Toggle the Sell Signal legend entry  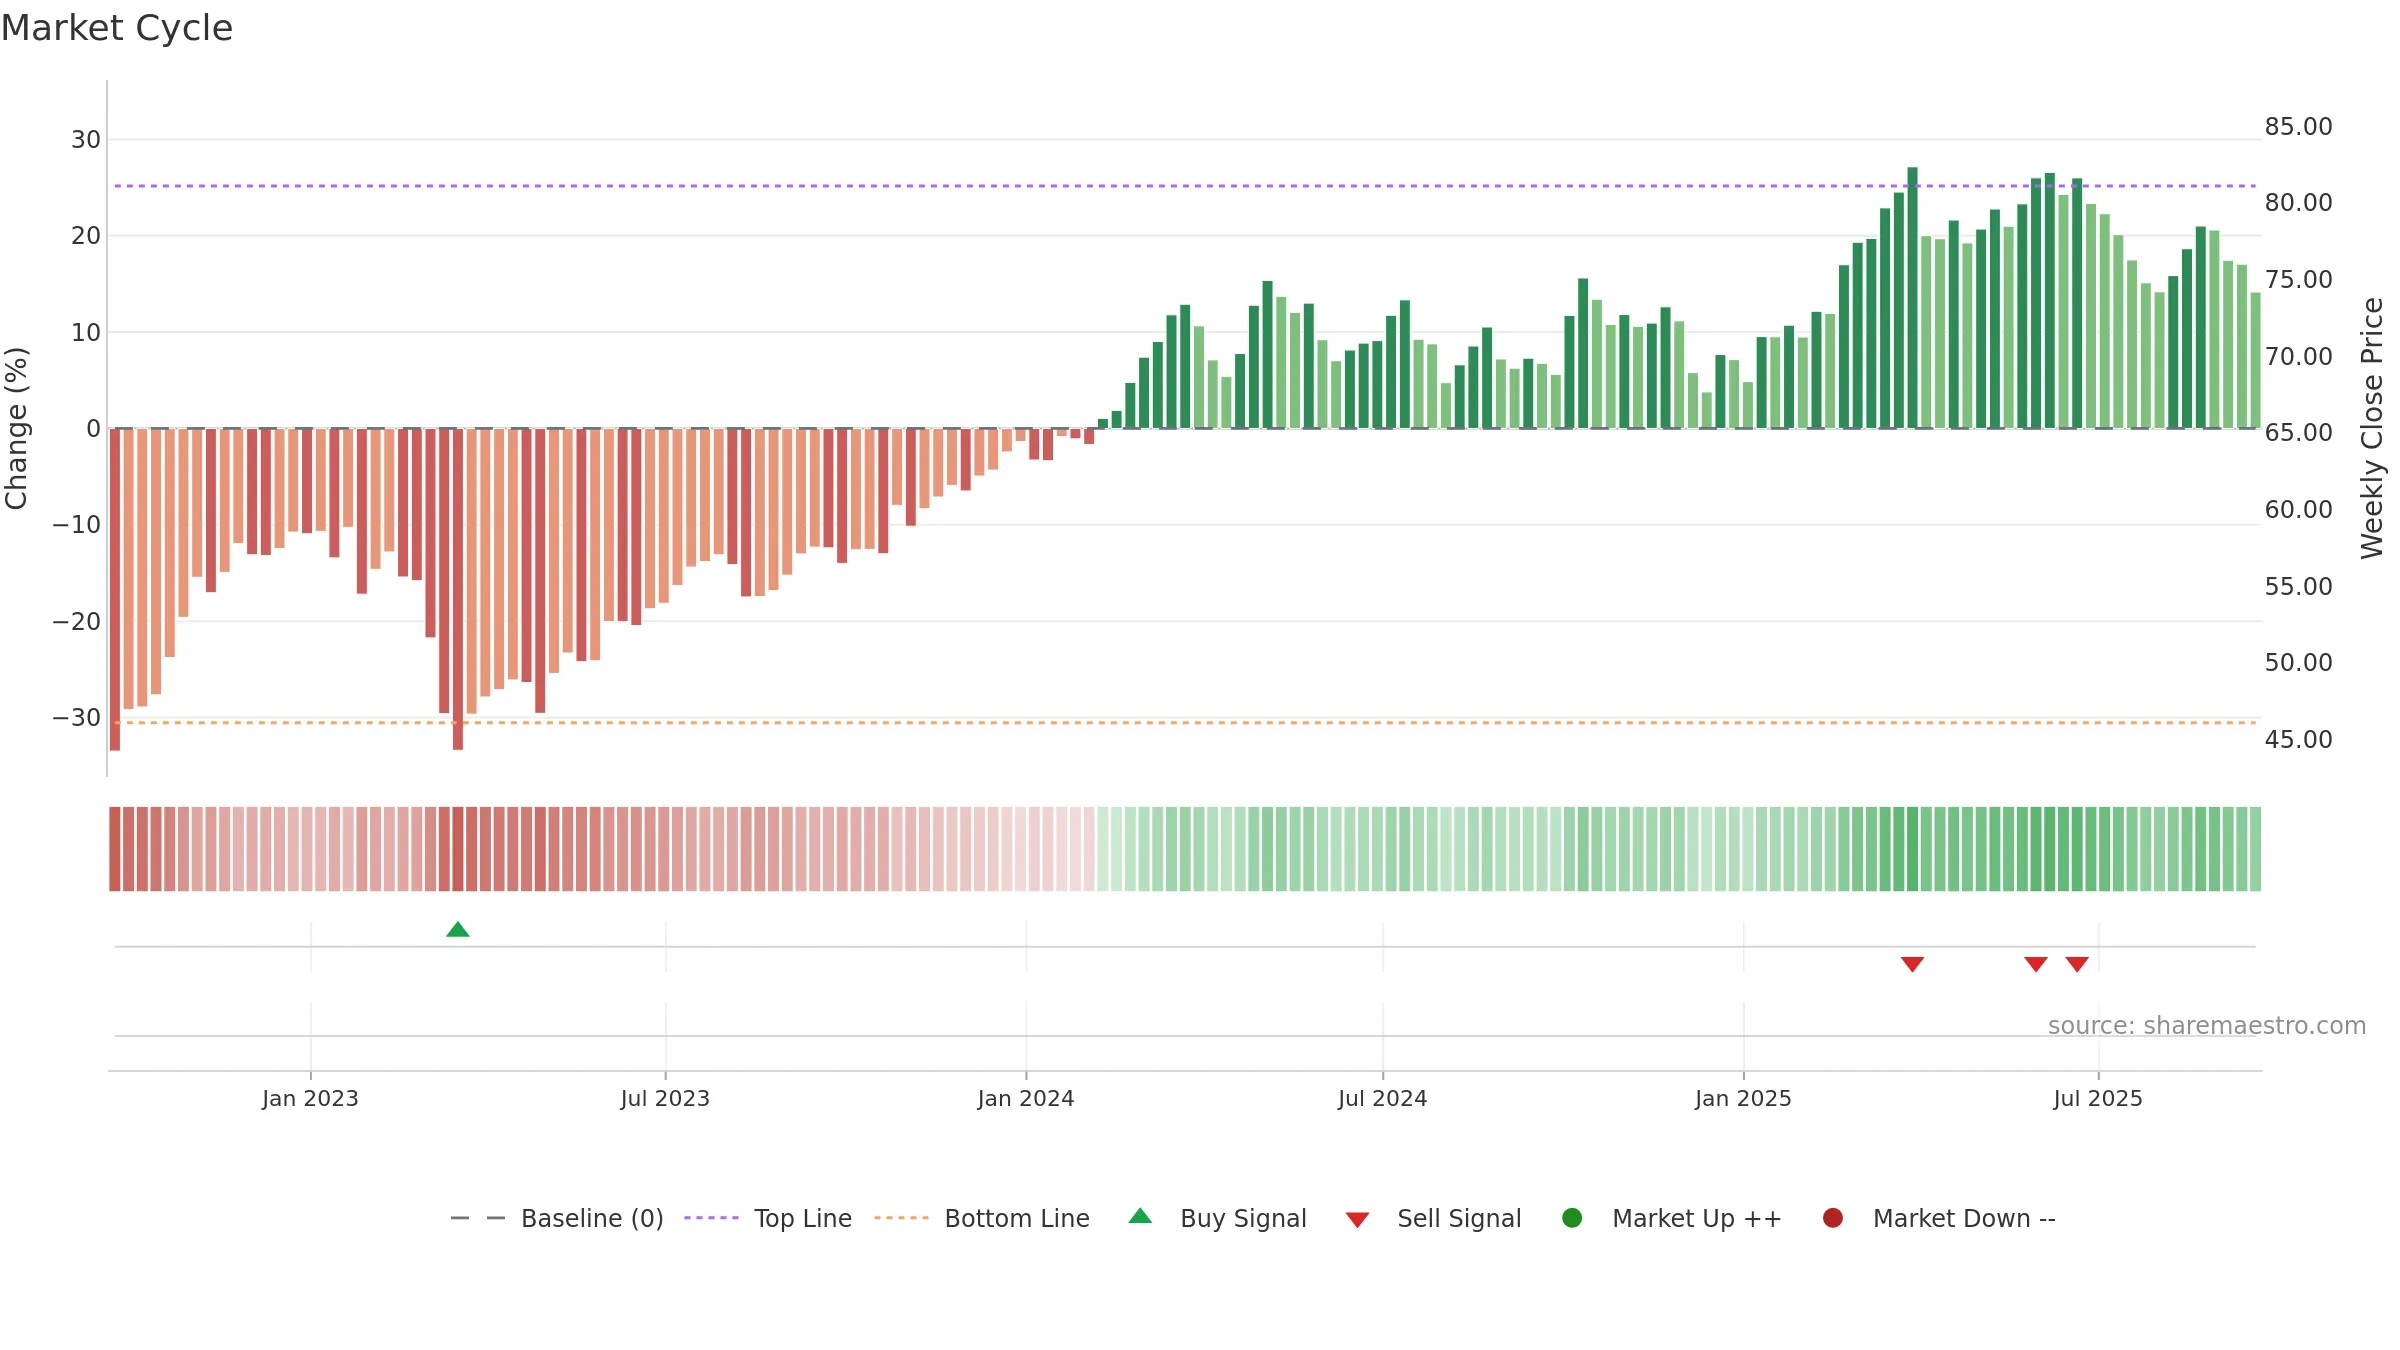click(1433, 1218)
